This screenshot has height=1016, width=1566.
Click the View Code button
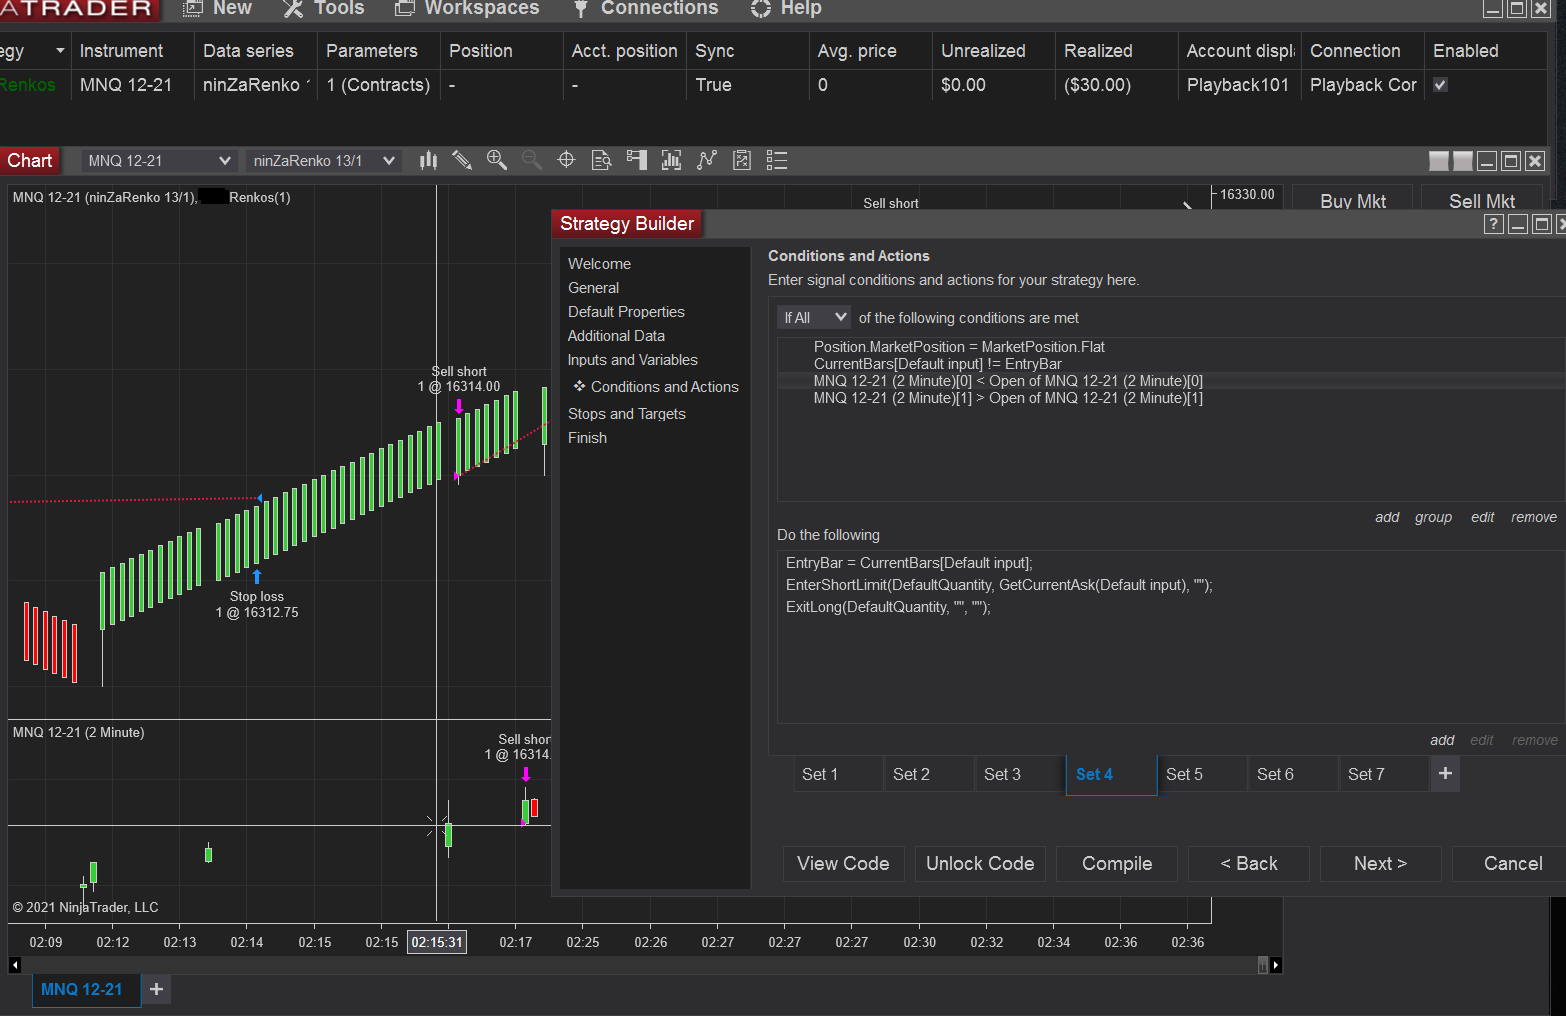coord(843,864)
